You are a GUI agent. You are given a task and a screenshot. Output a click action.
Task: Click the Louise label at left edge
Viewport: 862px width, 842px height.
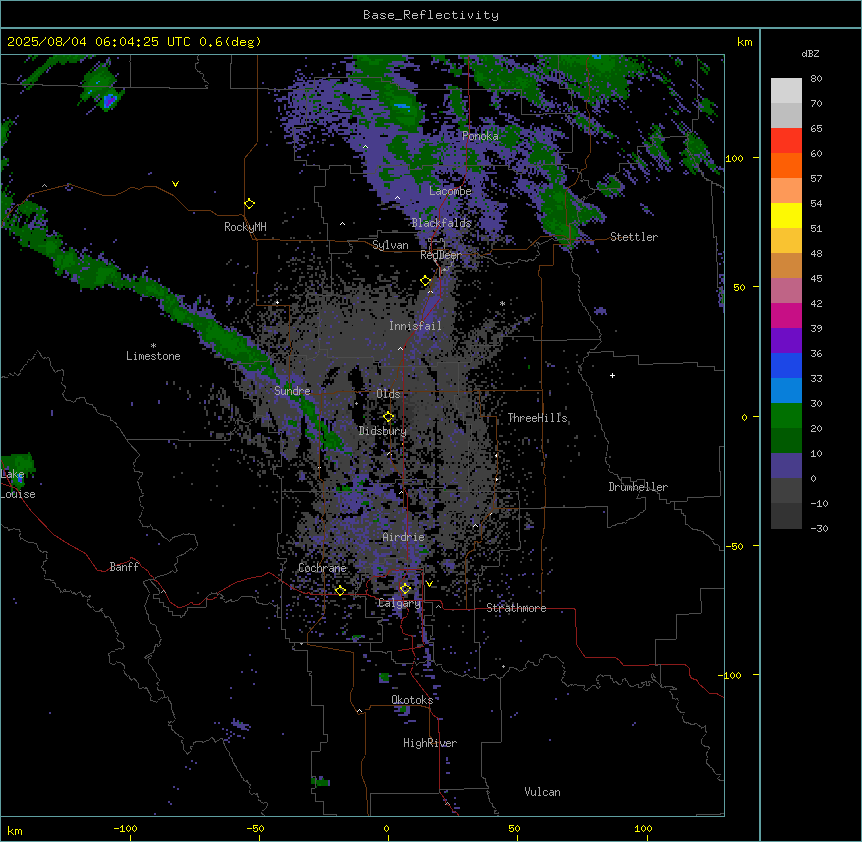[18, 494]
